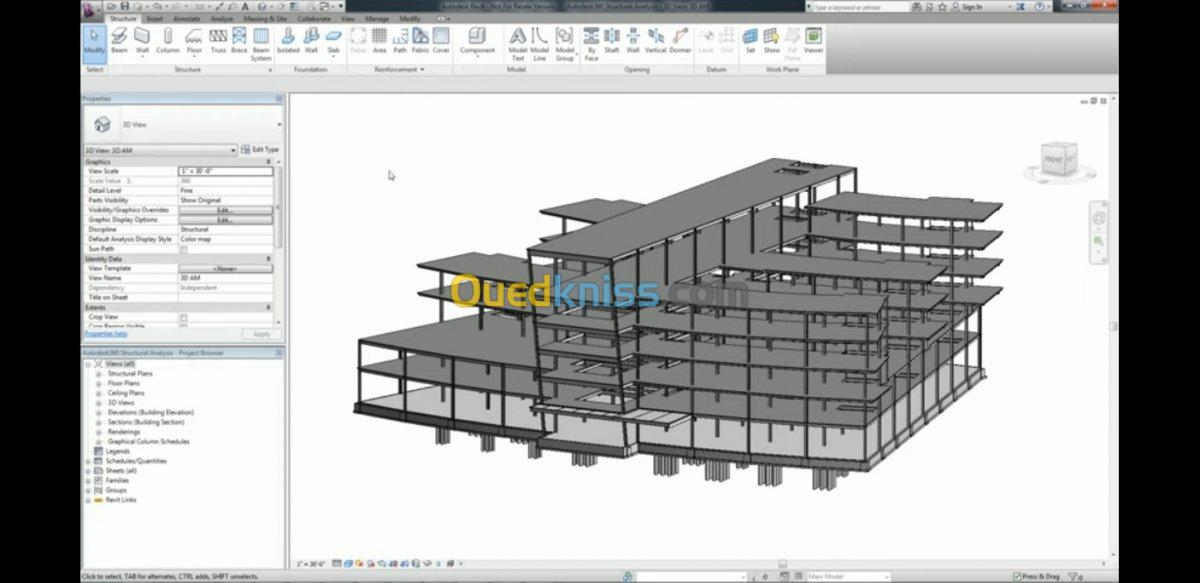Place an Isolated foundation
1200x583 pixels.
pyautogui.click(x=288, y=41)
